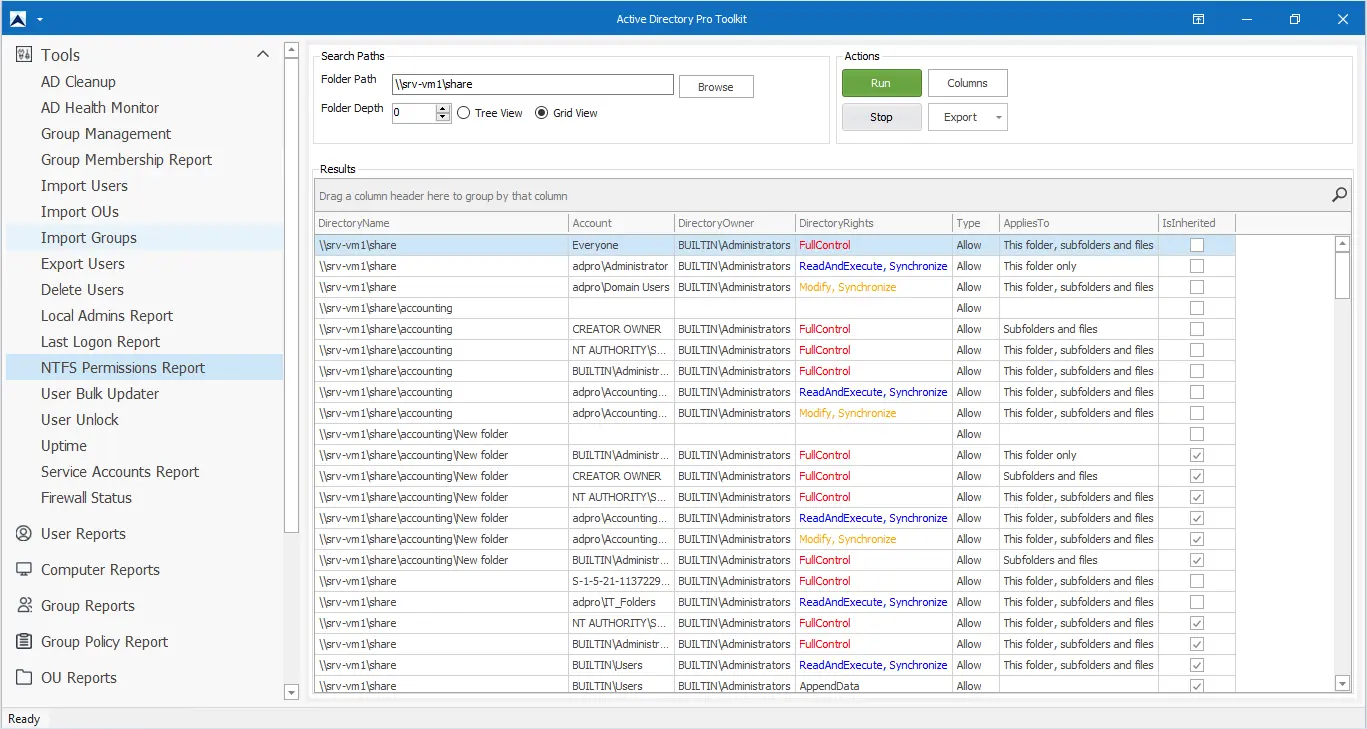
Task: Click the Folder Path input field
Action: pyautogui.click(x=532, y=85)
